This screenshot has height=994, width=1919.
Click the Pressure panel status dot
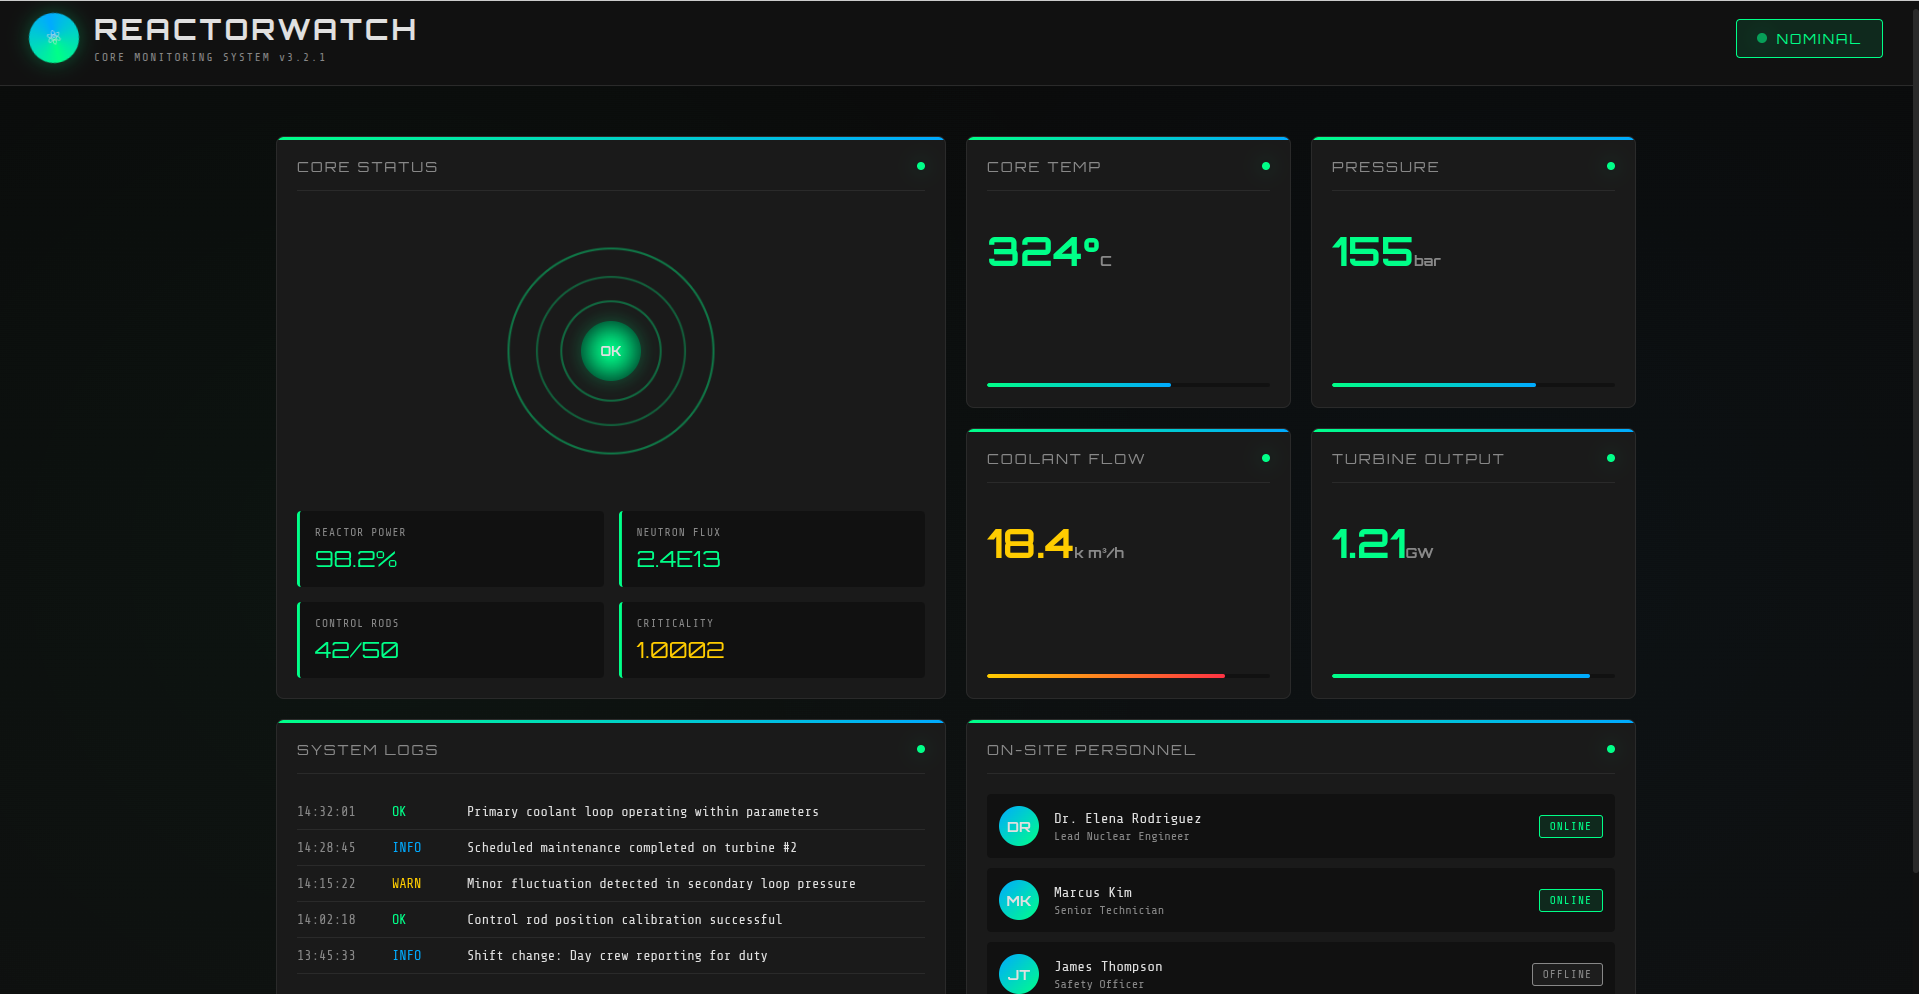coord(1611,166)
